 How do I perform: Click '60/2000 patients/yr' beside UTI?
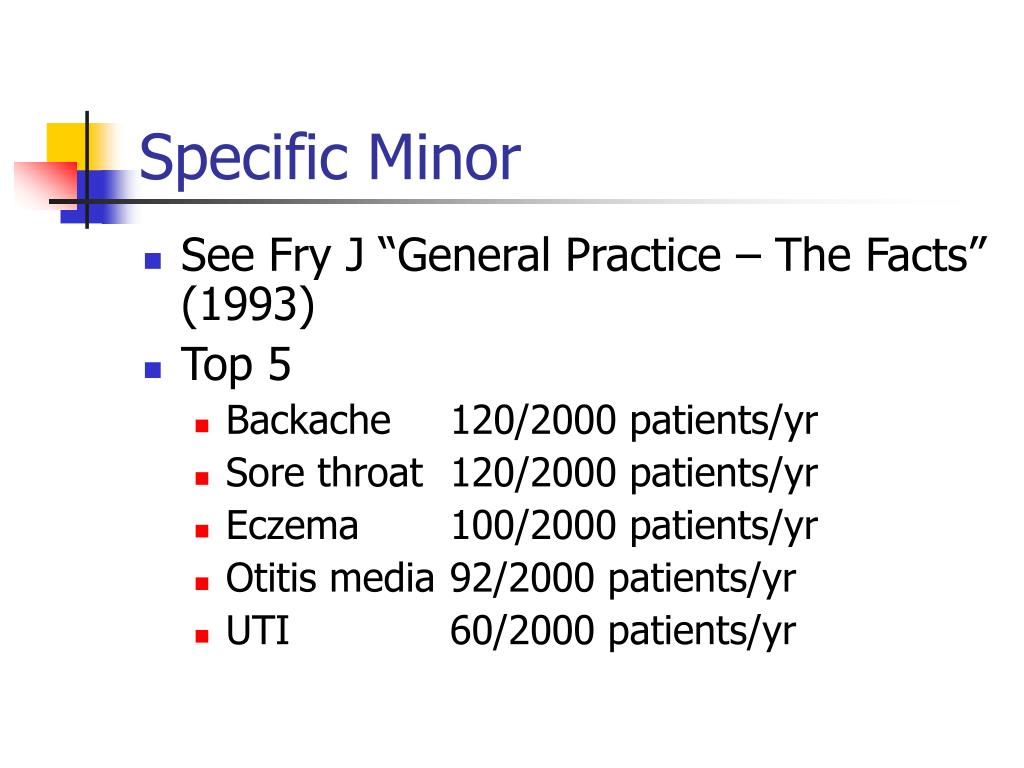pyautogui.click(x=623, y=631)
